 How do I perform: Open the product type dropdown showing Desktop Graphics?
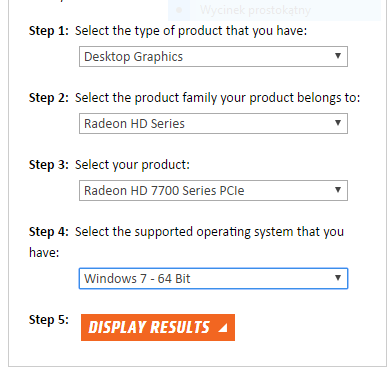pyautogui.click(x=213, y=57)
